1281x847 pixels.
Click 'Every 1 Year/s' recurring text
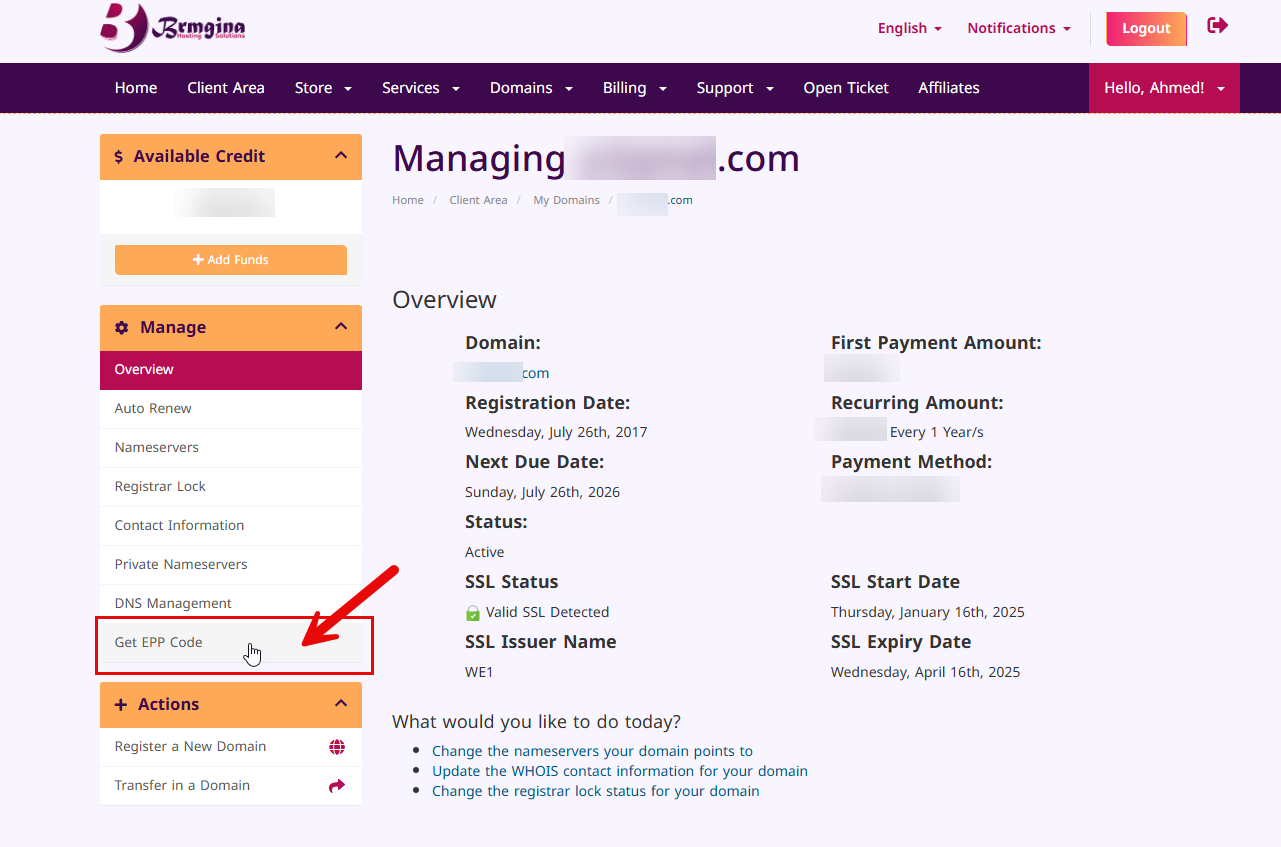click(937, 432)
